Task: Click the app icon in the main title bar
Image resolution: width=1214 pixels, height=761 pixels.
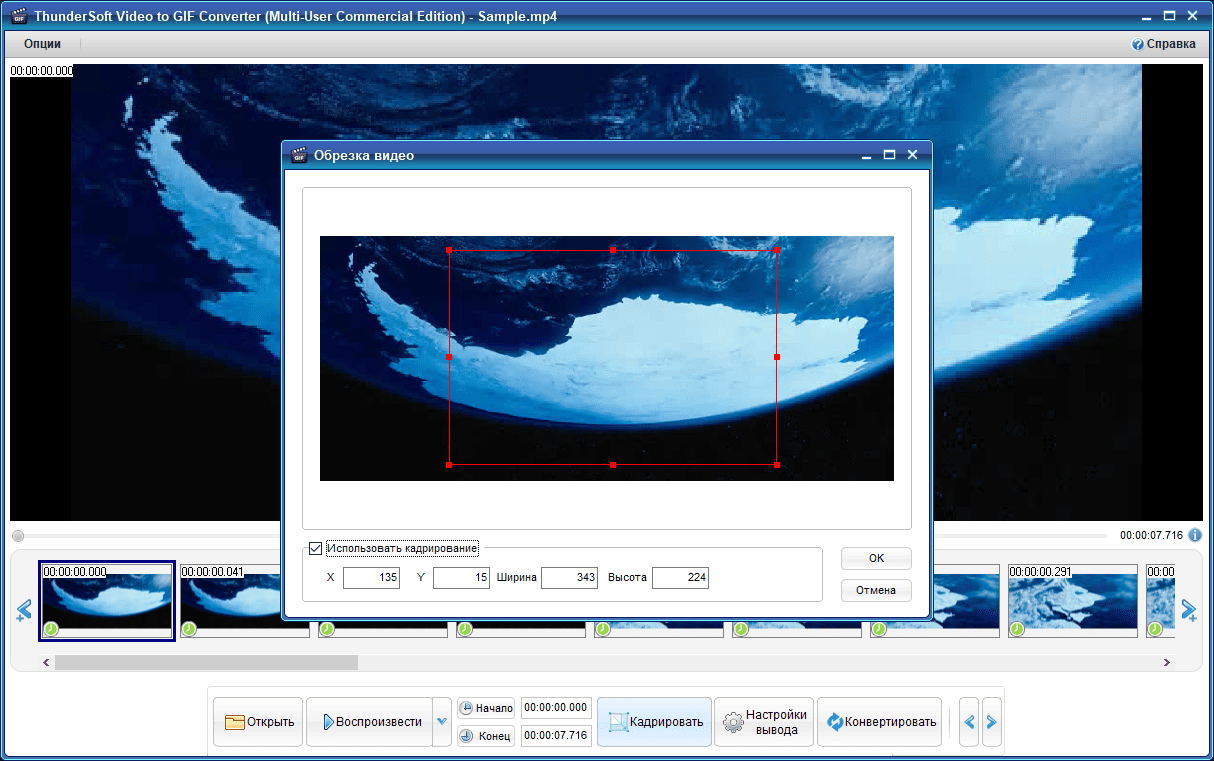Action: coord(17,16)
